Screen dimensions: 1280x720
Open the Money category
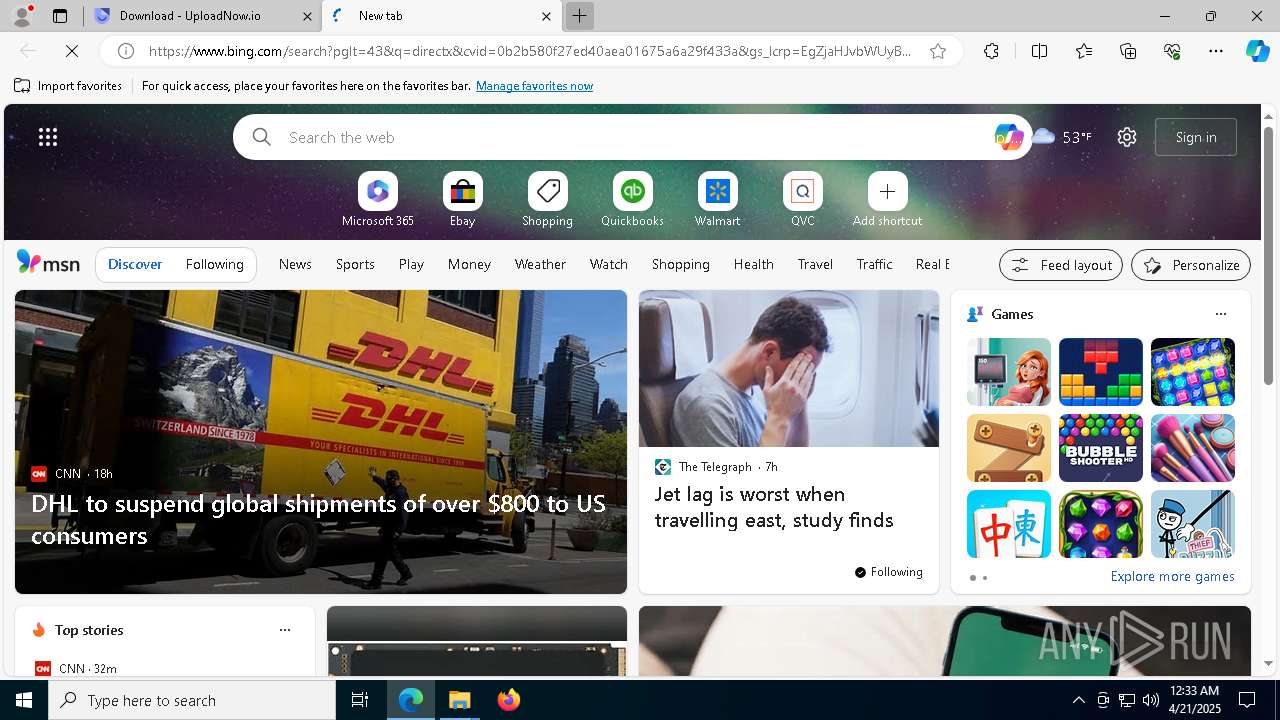point(469,264)
